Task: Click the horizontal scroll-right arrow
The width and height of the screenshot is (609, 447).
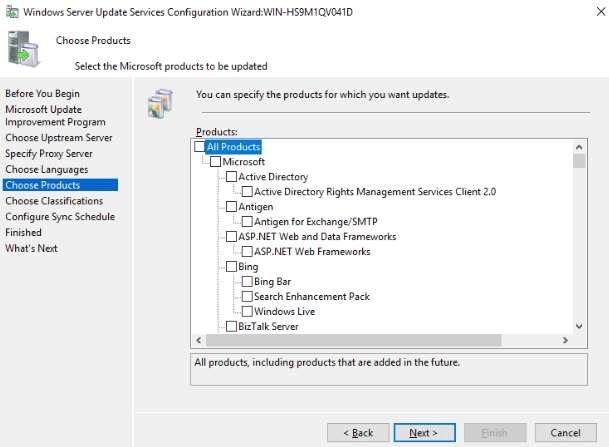Action: (x=565, y=340)
